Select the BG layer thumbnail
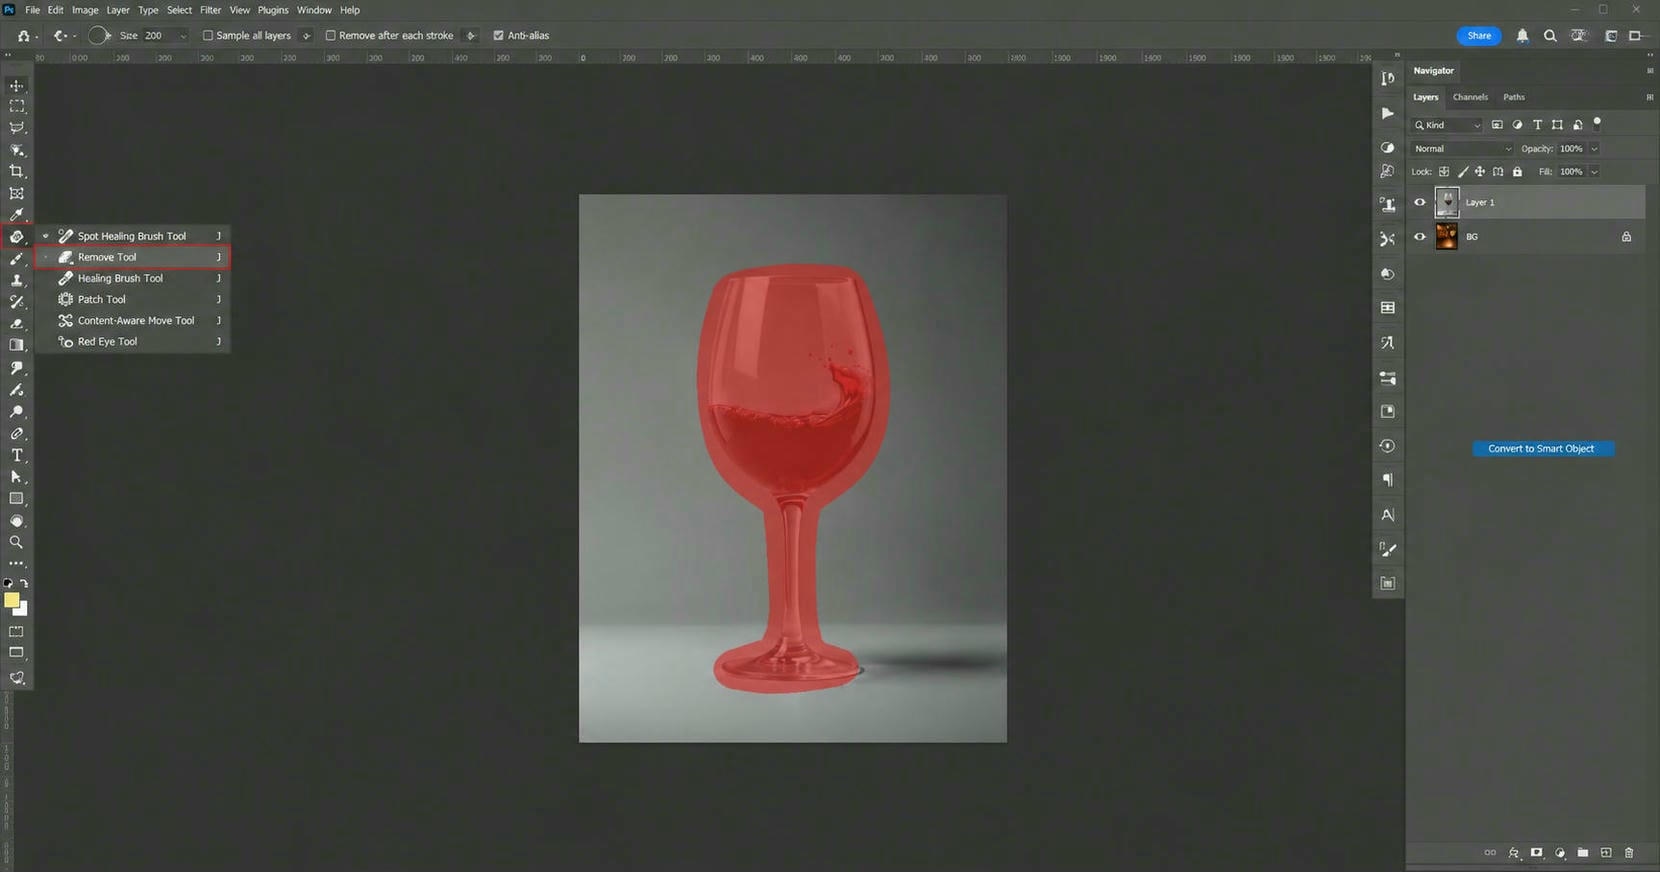The width and height of the screenshot is (1660, 872). pyautogui.click(x=1446, y=237)
